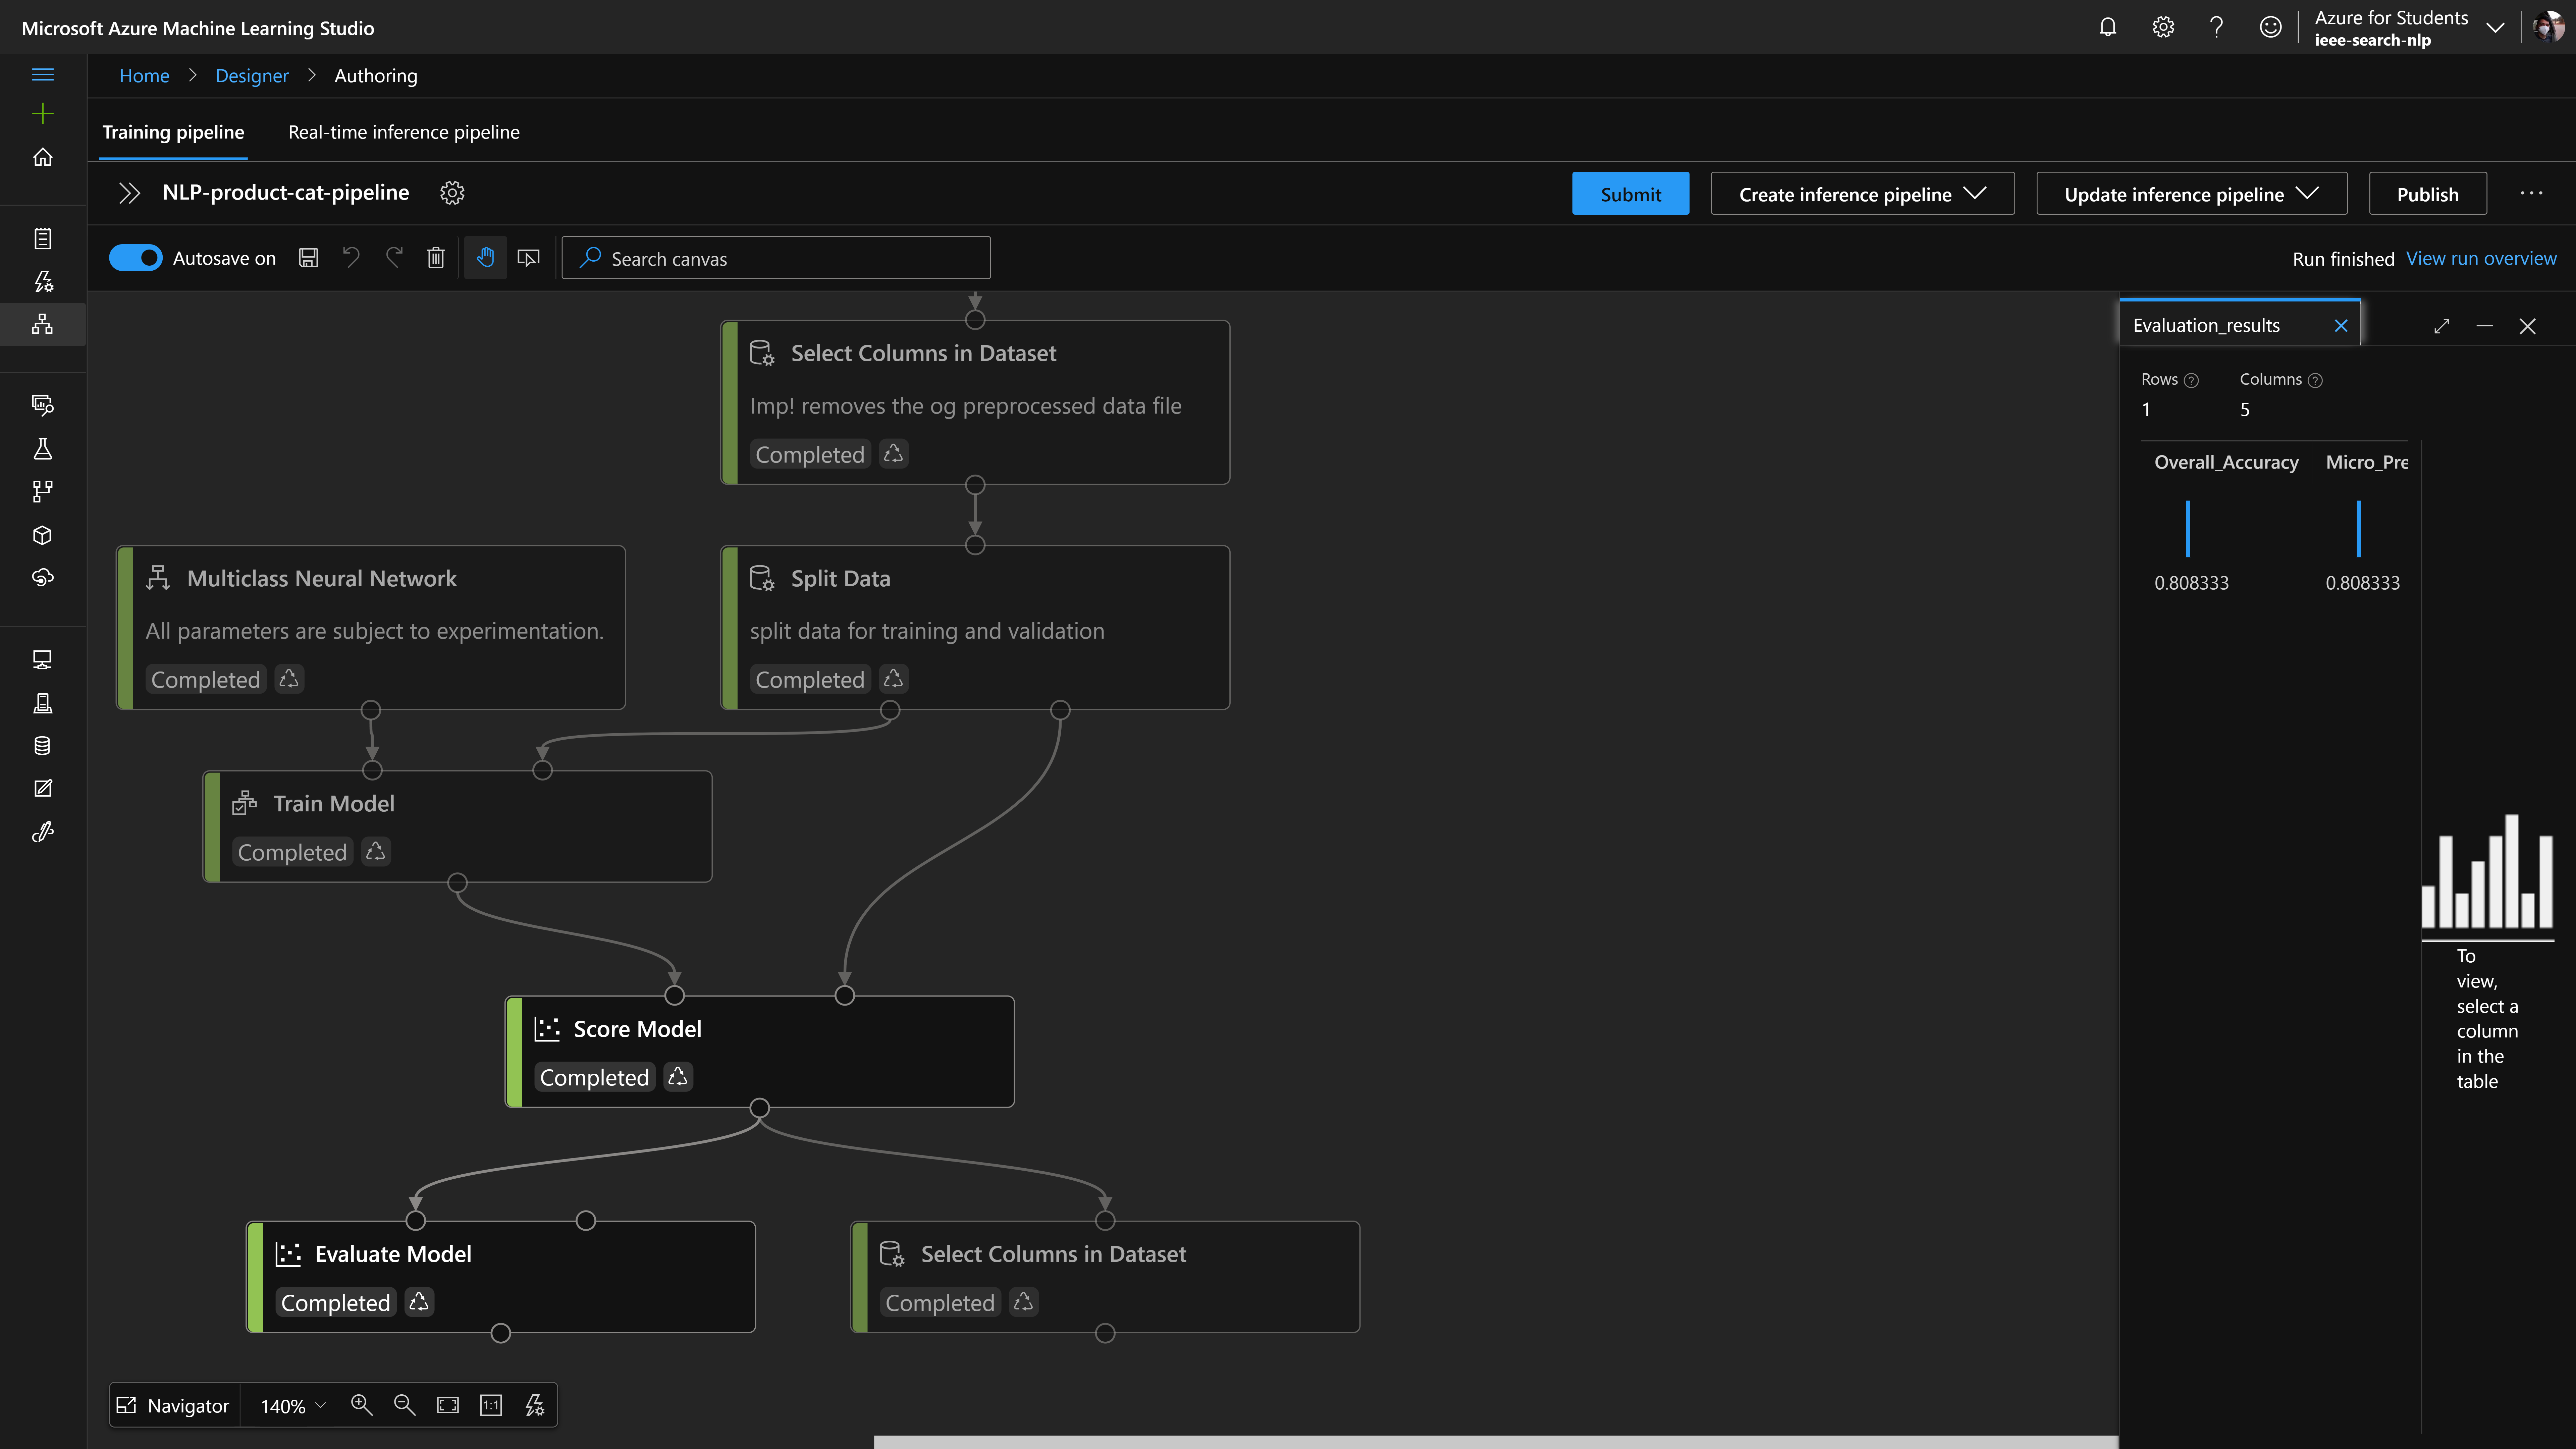Screen dimensions: 2576x1449
Task: Open Designer icon in left sidebar
Action: coord(42,324)
